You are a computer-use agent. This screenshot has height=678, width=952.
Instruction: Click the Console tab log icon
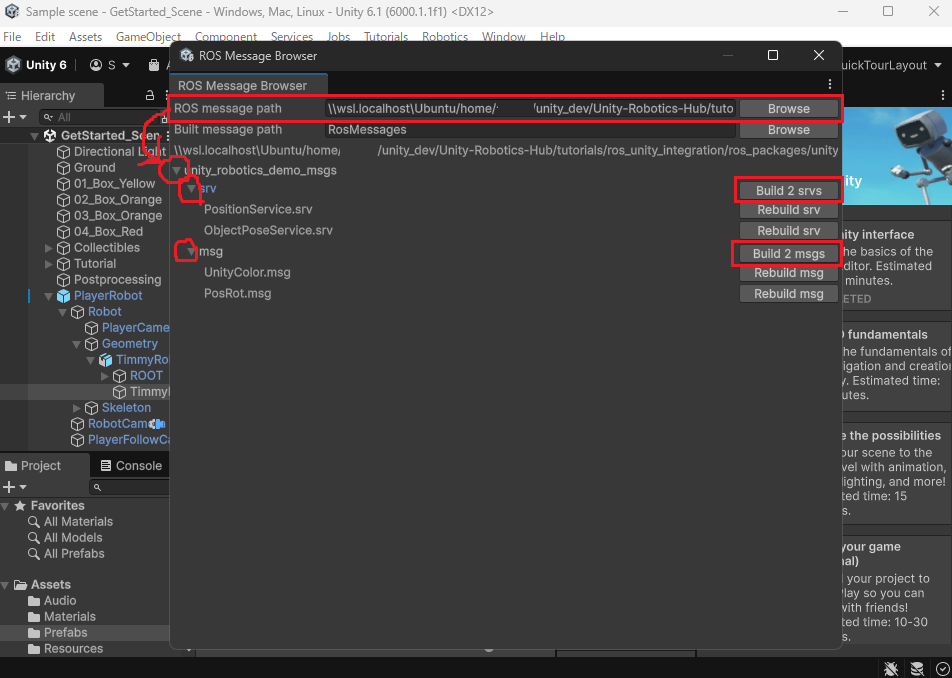[106, 466]
